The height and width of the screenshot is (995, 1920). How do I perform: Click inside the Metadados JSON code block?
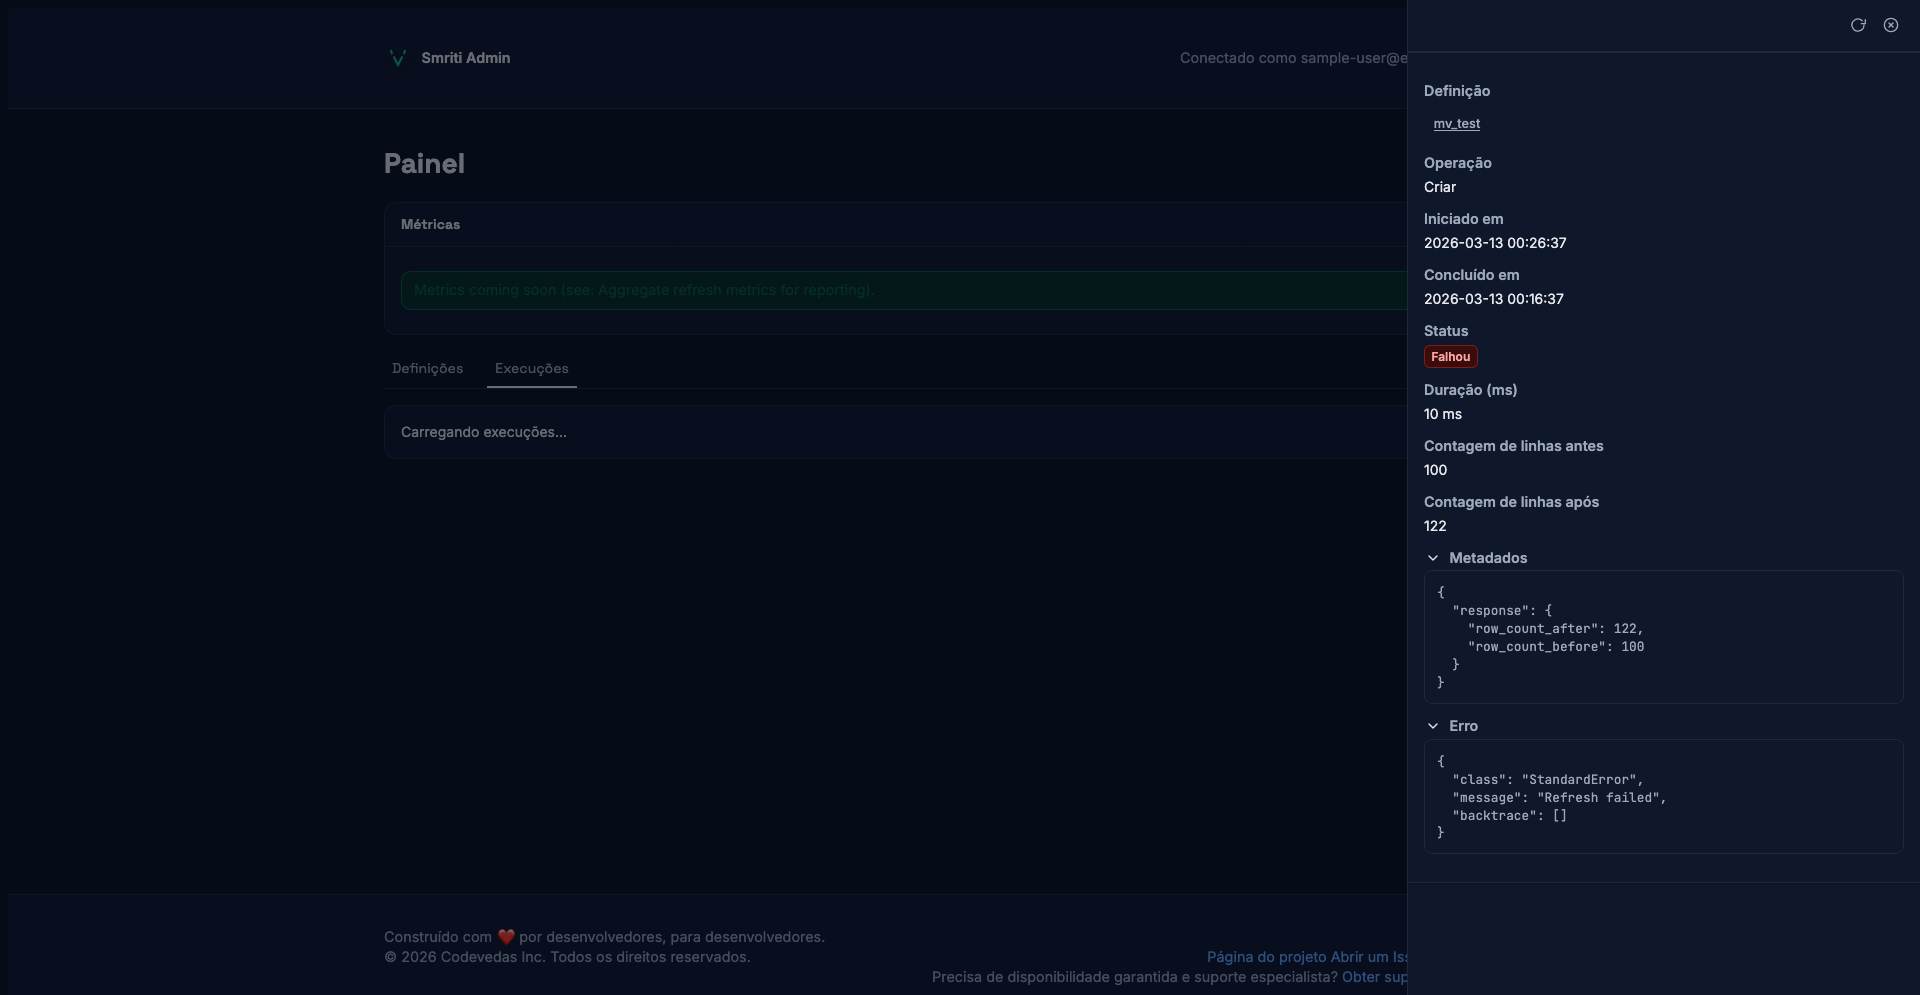click(1662, 637)
